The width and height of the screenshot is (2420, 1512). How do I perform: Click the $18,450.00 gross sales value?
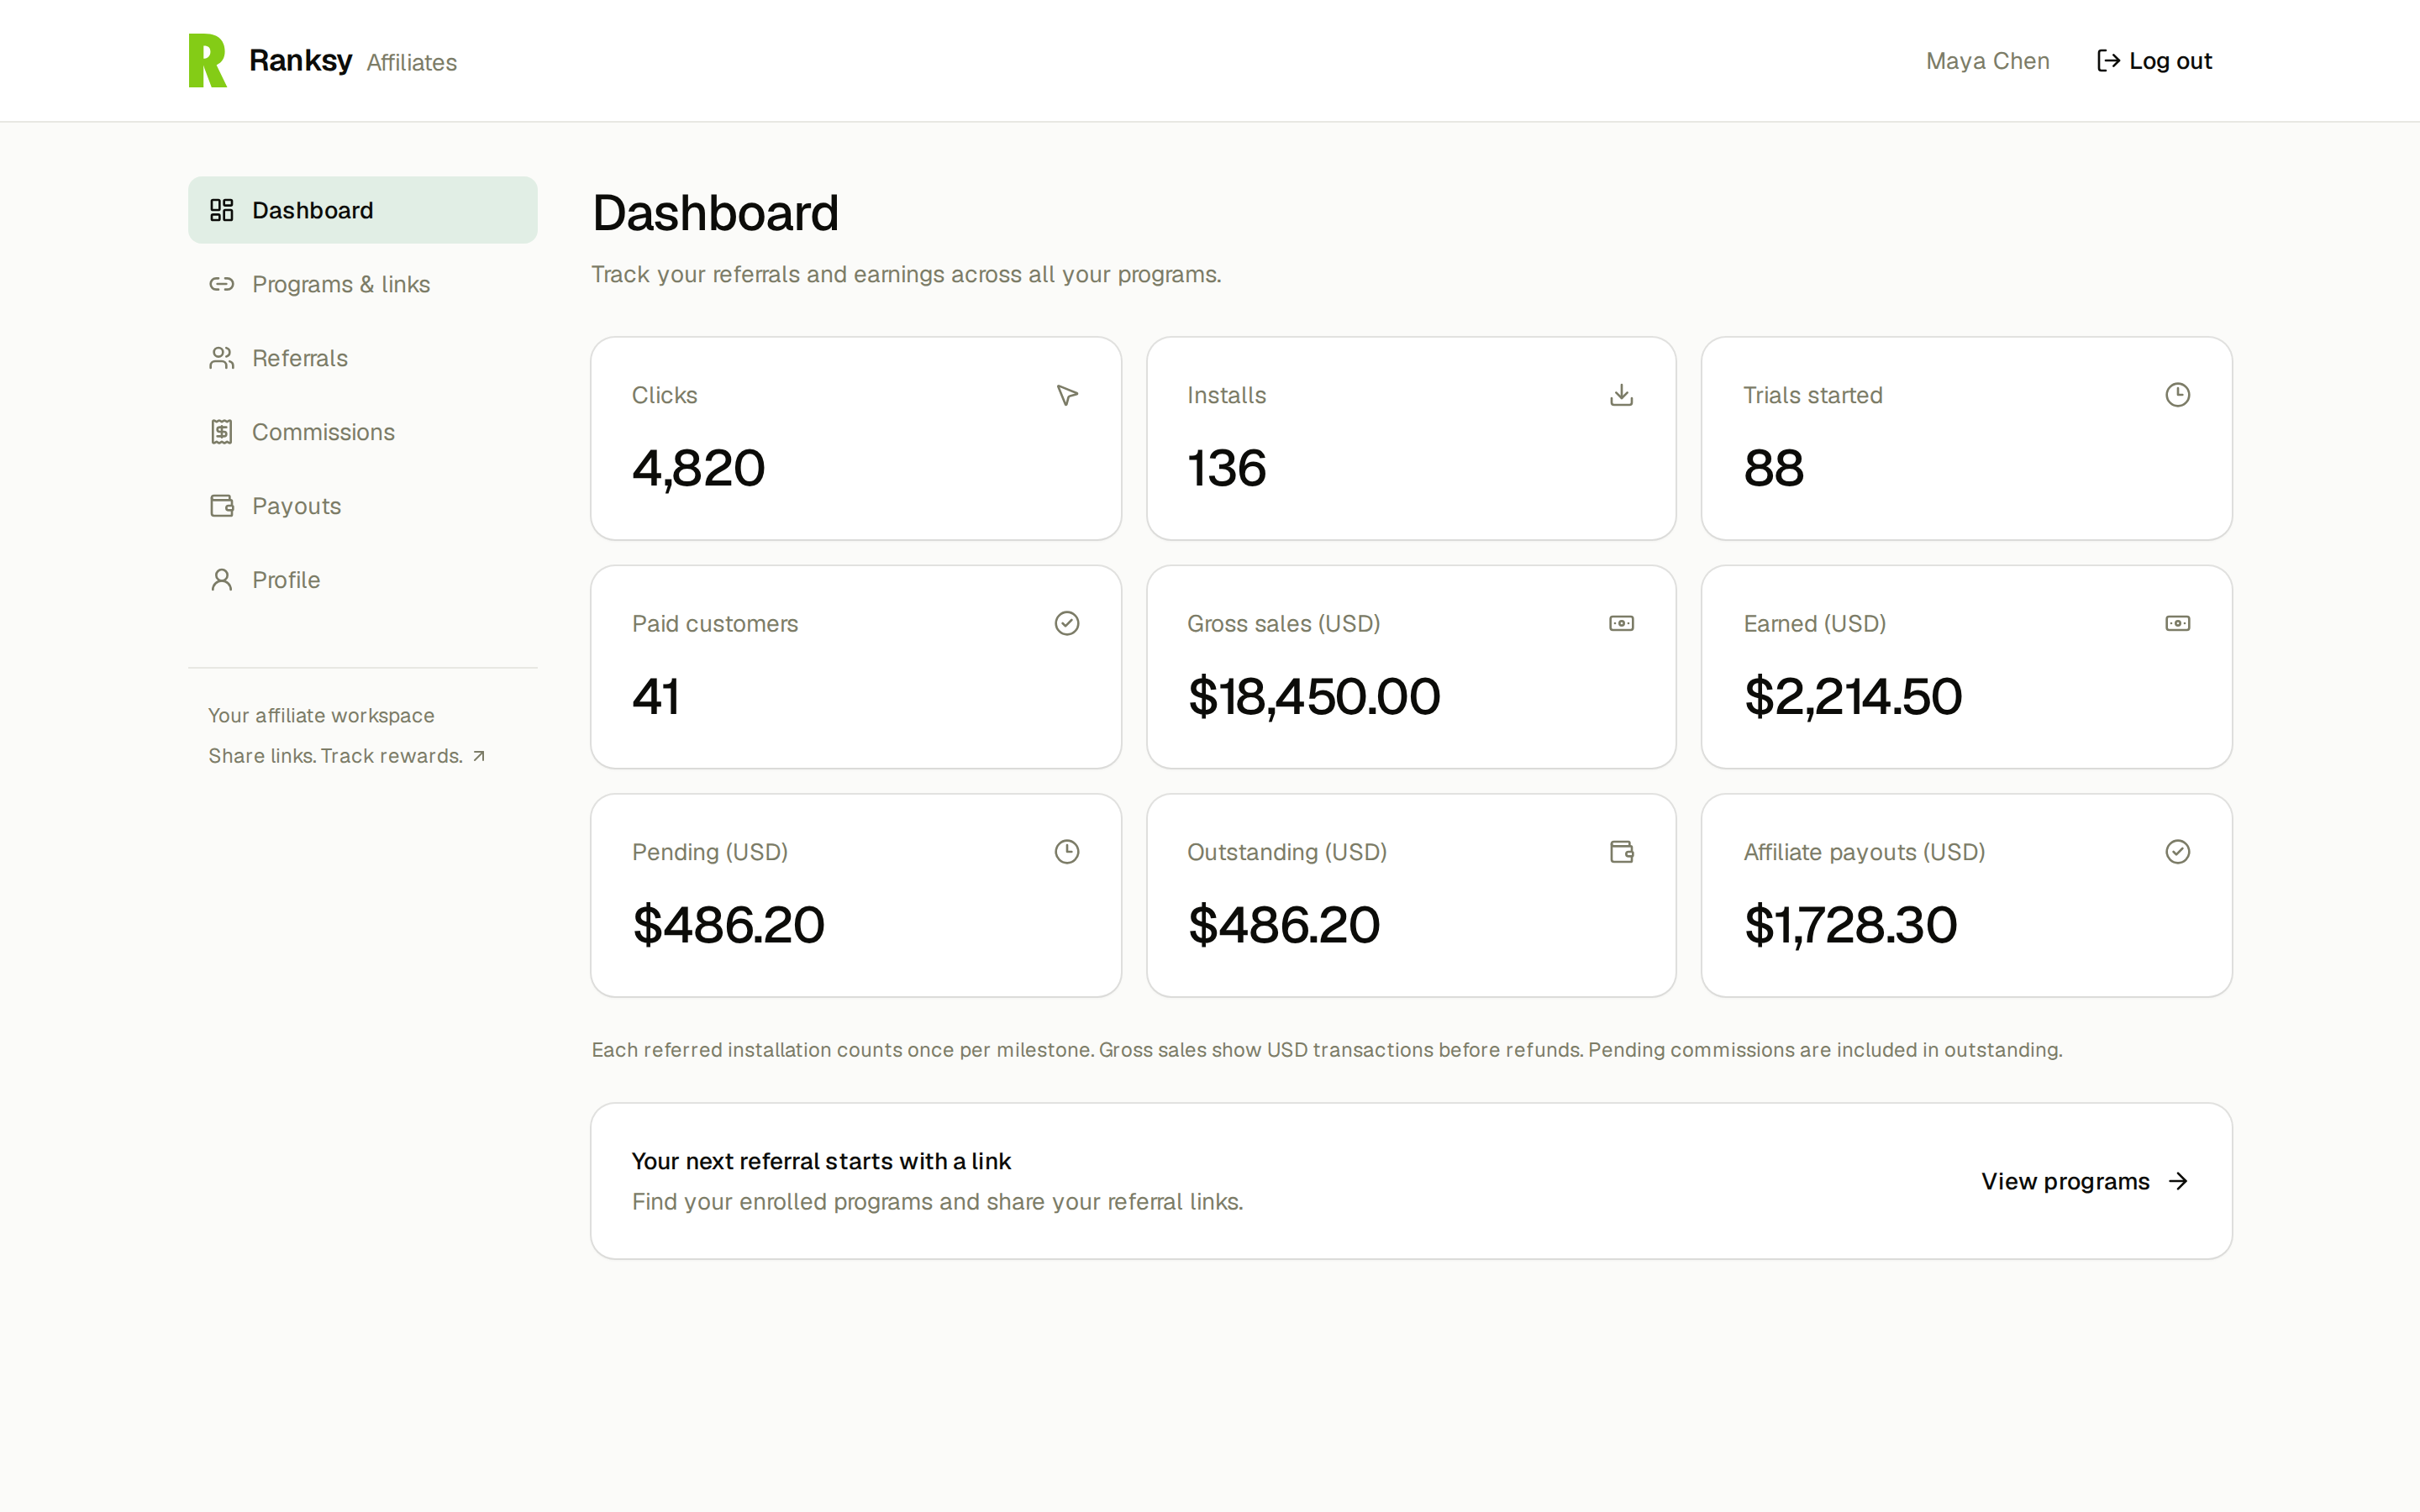[1313, 696]
